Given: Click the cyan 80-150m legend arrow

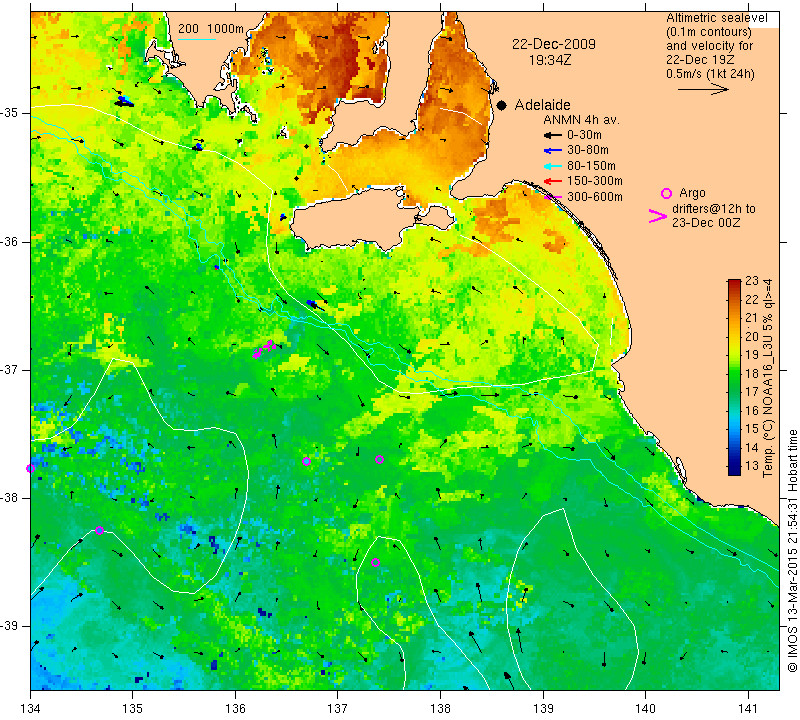Looking at the screenshot, I should click(552, 166).
